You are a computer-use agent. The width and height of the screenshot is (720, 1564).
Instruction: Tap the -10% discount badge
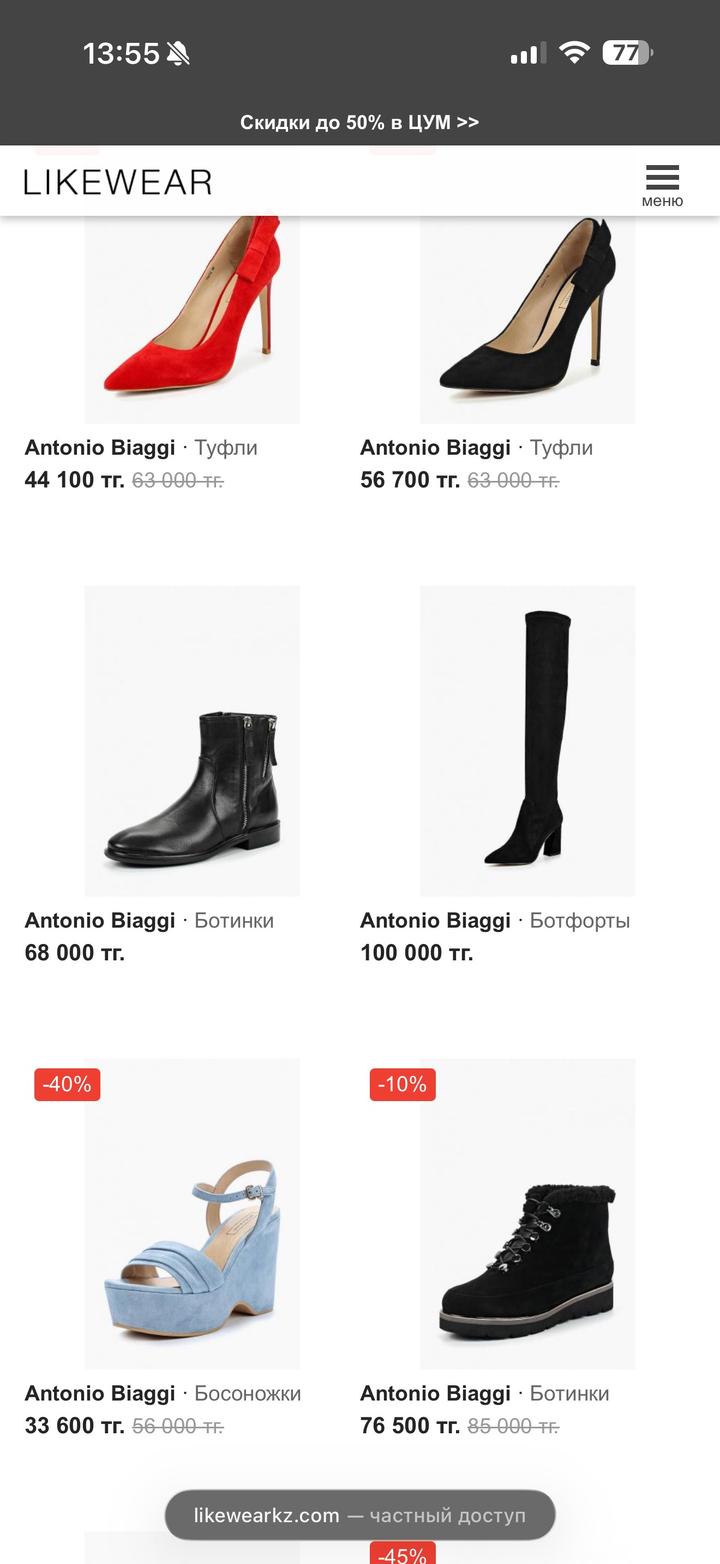(402, 1084)
